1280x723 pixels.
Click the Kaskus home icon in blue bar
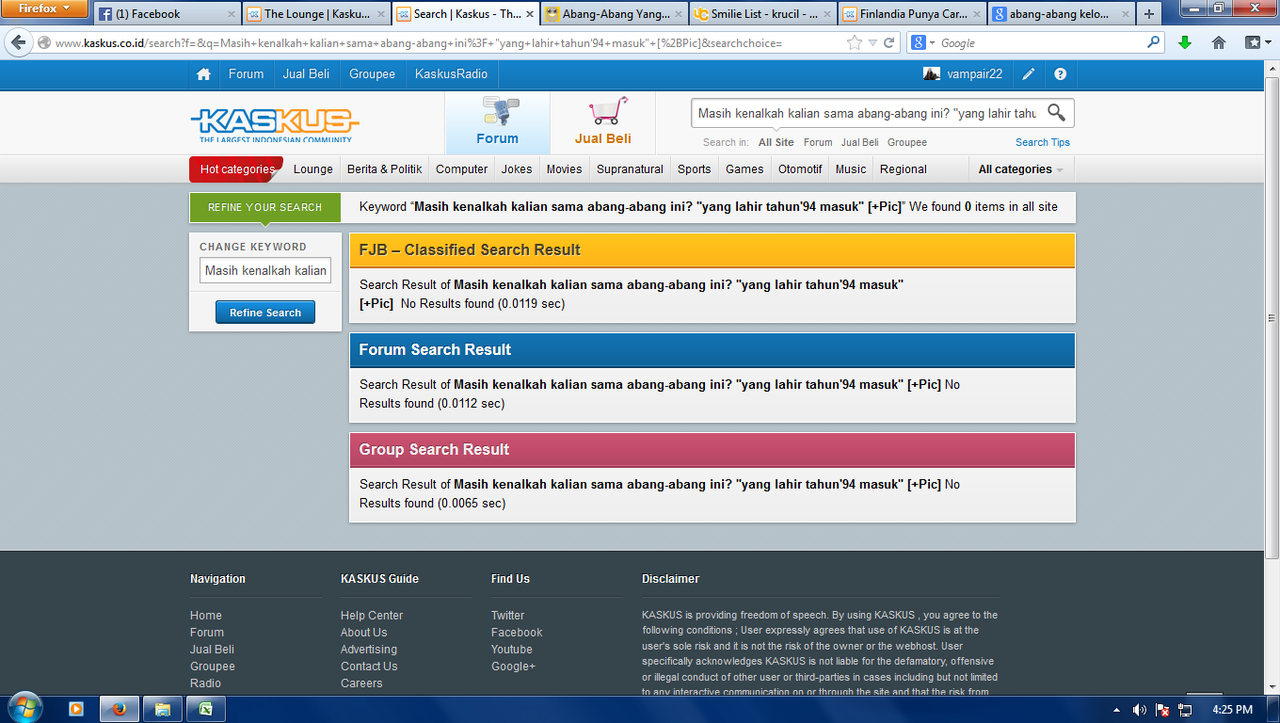tap(204, 74)
